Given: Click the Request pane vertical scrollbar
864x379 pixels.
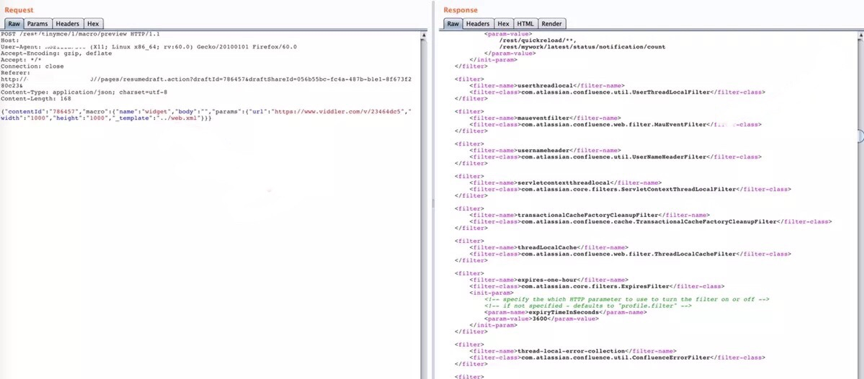Looking at the screenshot, I should pos(424,209).
